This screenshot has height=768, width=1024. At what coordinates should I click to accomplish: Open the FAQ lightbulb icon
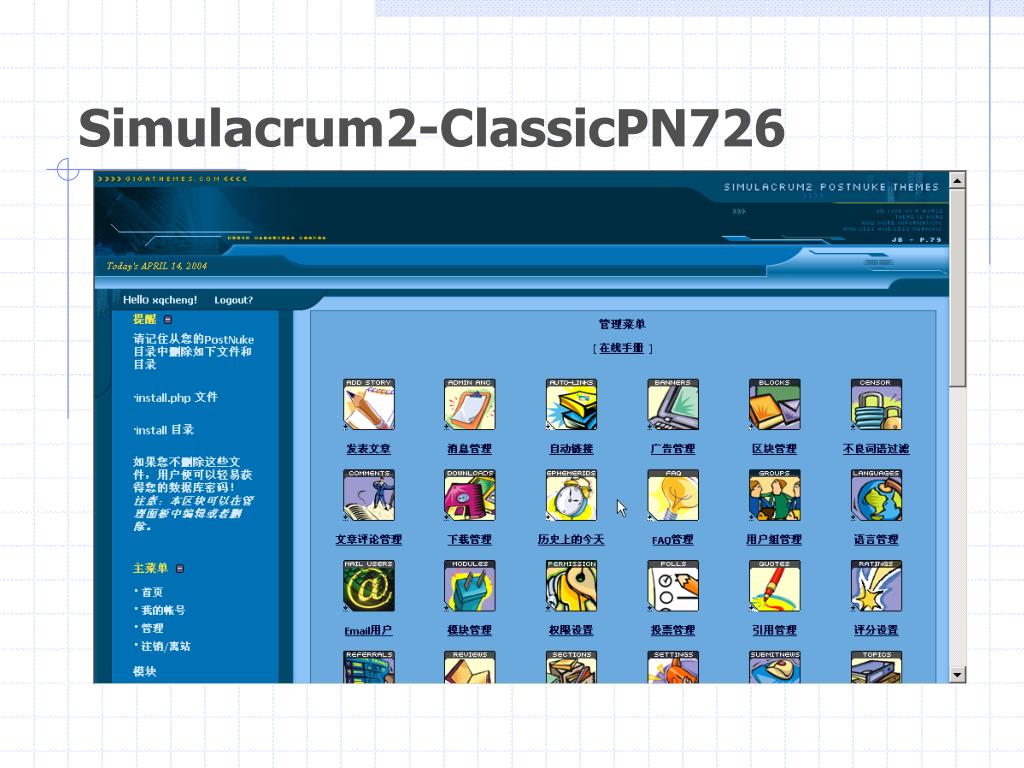[673, 495]
